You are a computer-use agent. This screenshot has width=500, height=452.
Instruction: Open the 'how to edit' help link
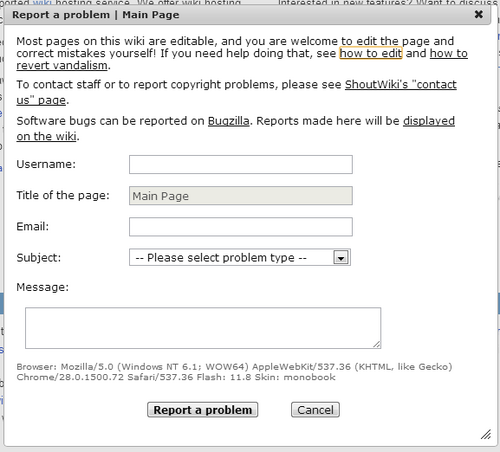(x=371, y=53)
